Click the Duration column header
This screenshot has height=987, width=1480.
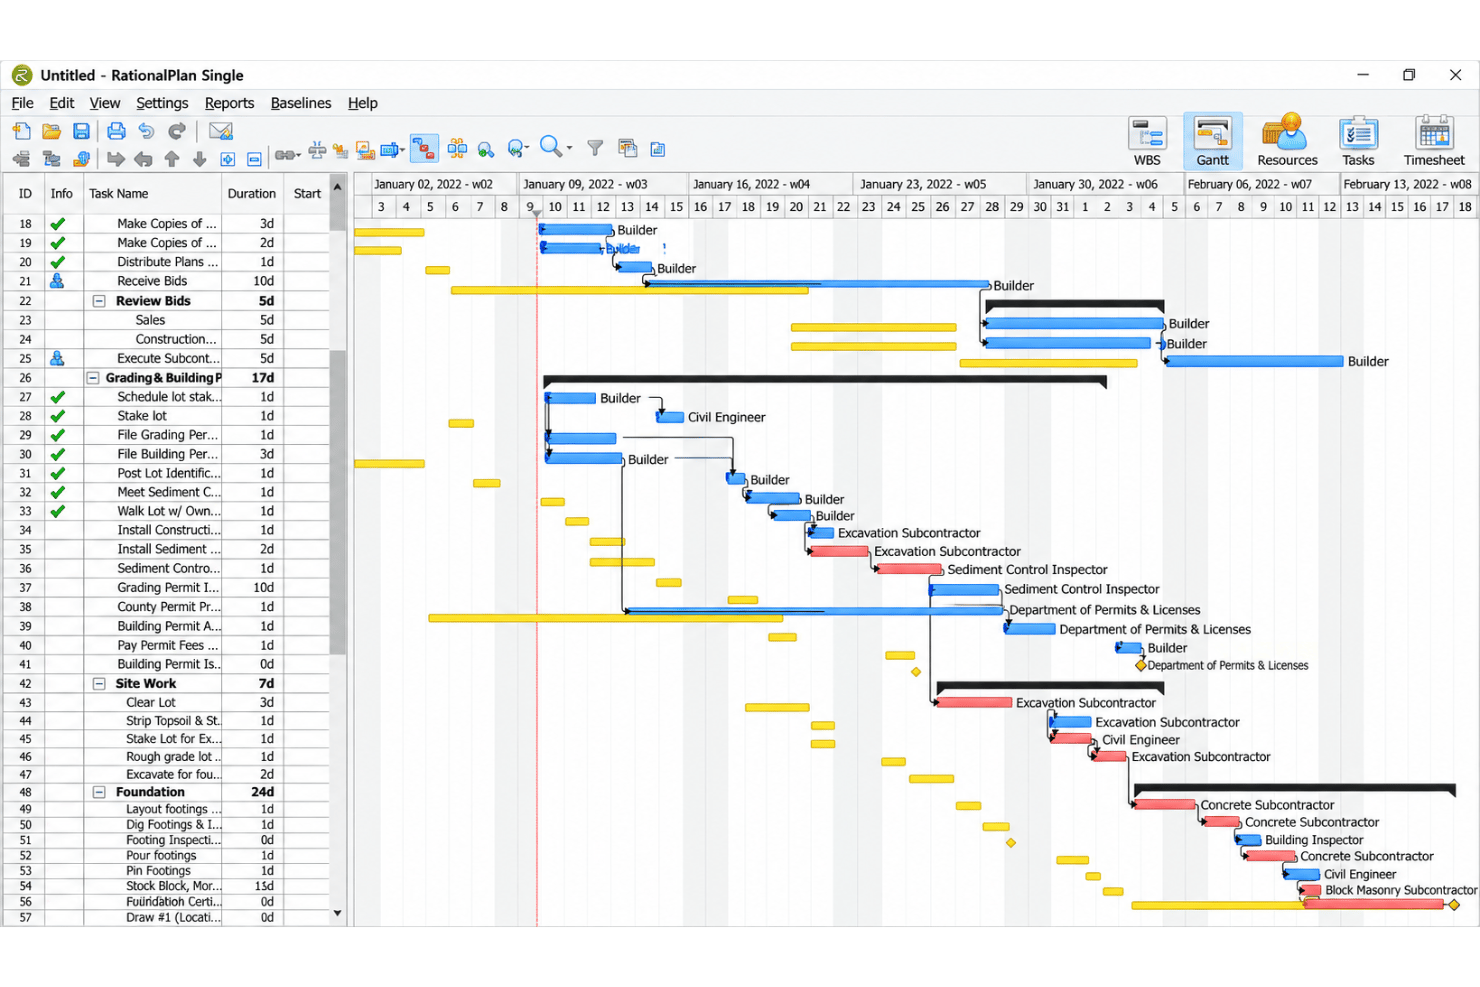[252, 194]
